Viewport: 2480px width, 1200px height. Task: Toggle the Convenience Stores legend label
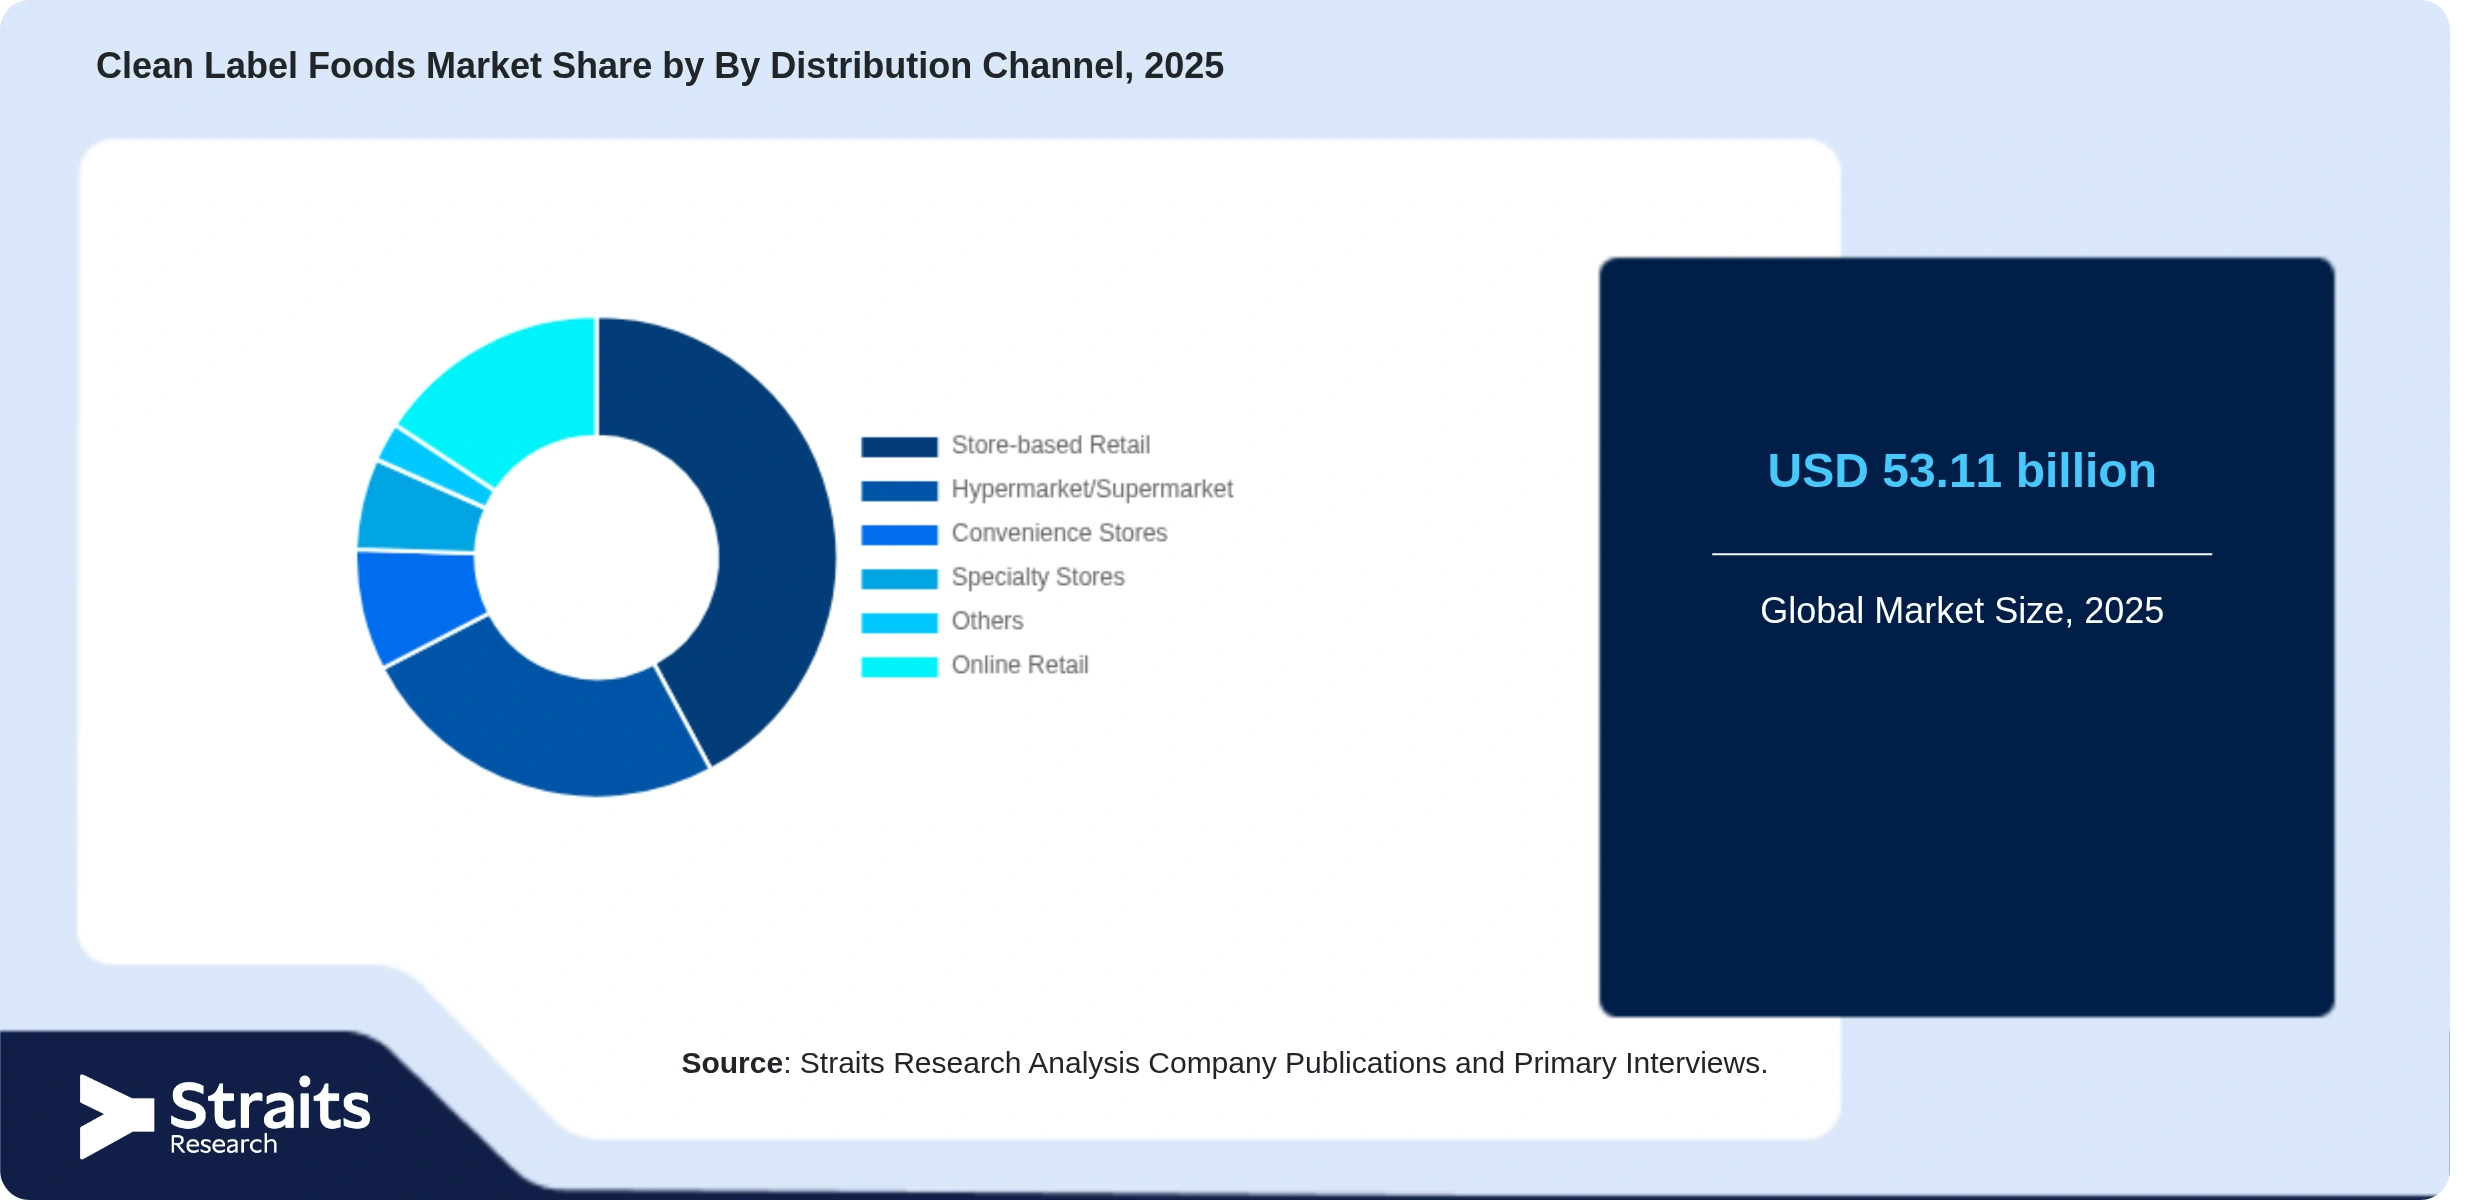pyautogui.click(x=1059, y=533)
